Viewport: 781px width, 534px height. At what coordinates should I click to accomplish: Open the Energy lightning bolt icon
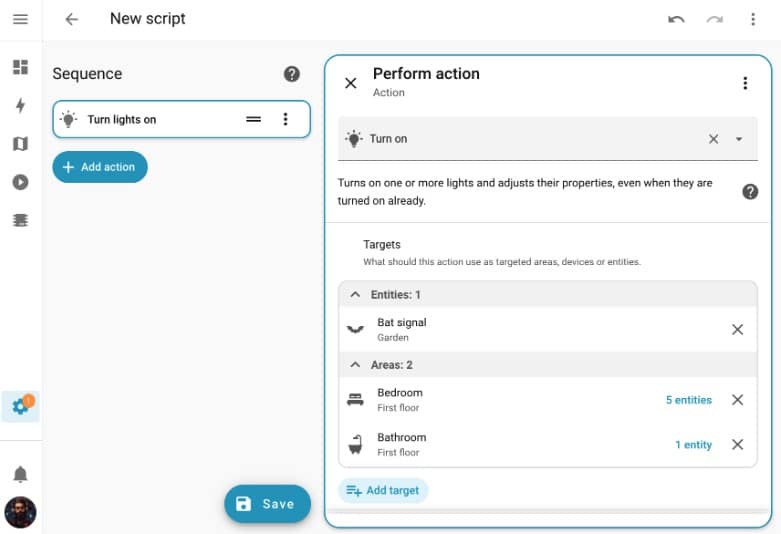click(x=20, y=106)
